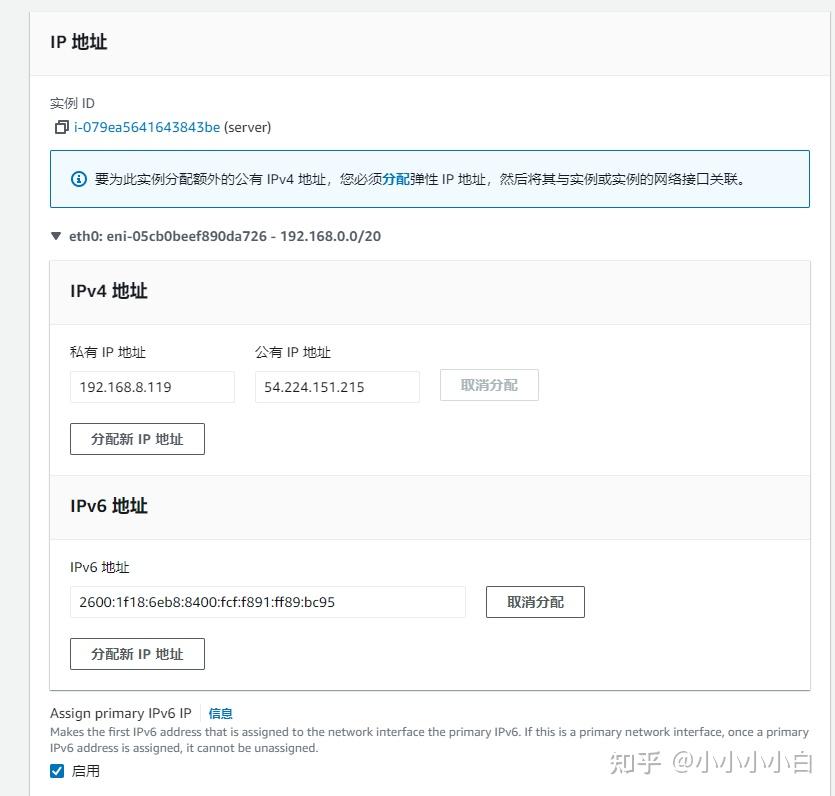Click 取消分配 beside the IPv6 address
Image resolution: width=835 pixels, height=796 pixels.
click(x=535, y=601)
